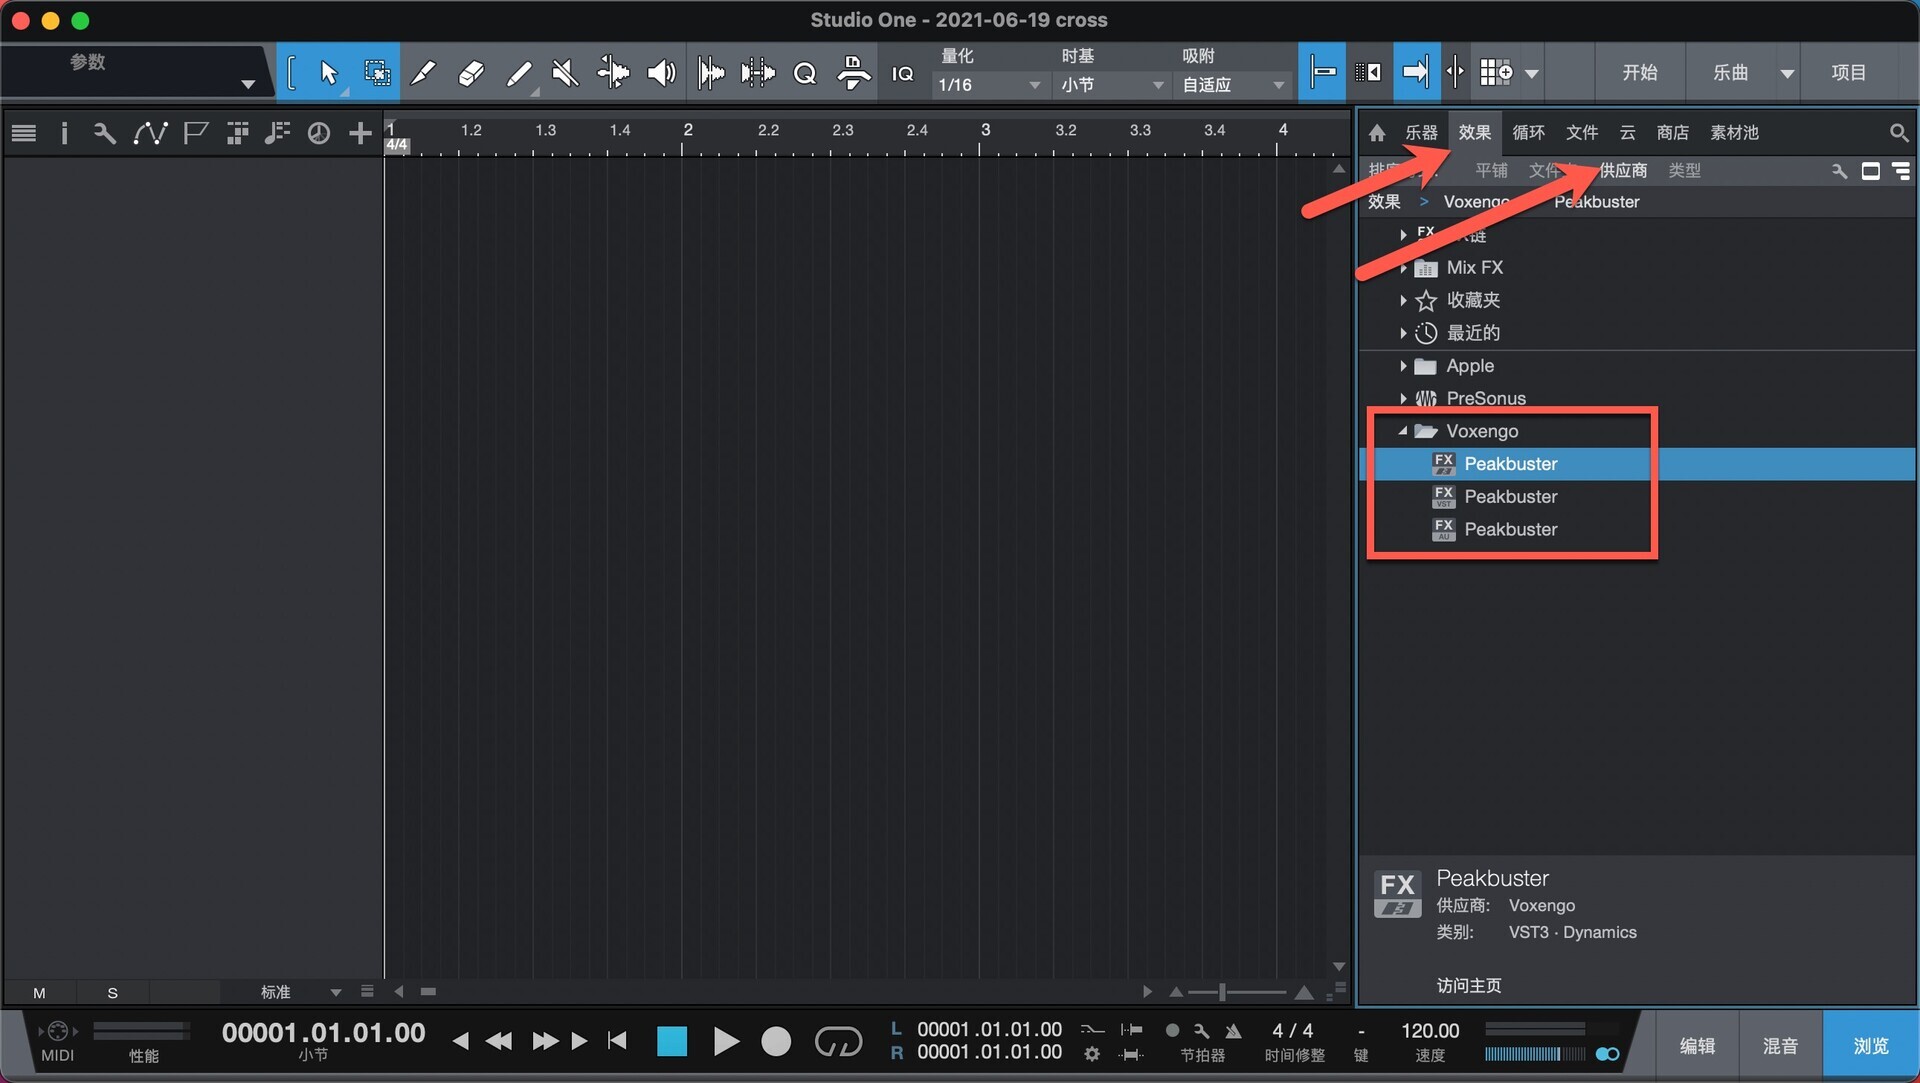Click the Add Track plus icon

[360, 133]
